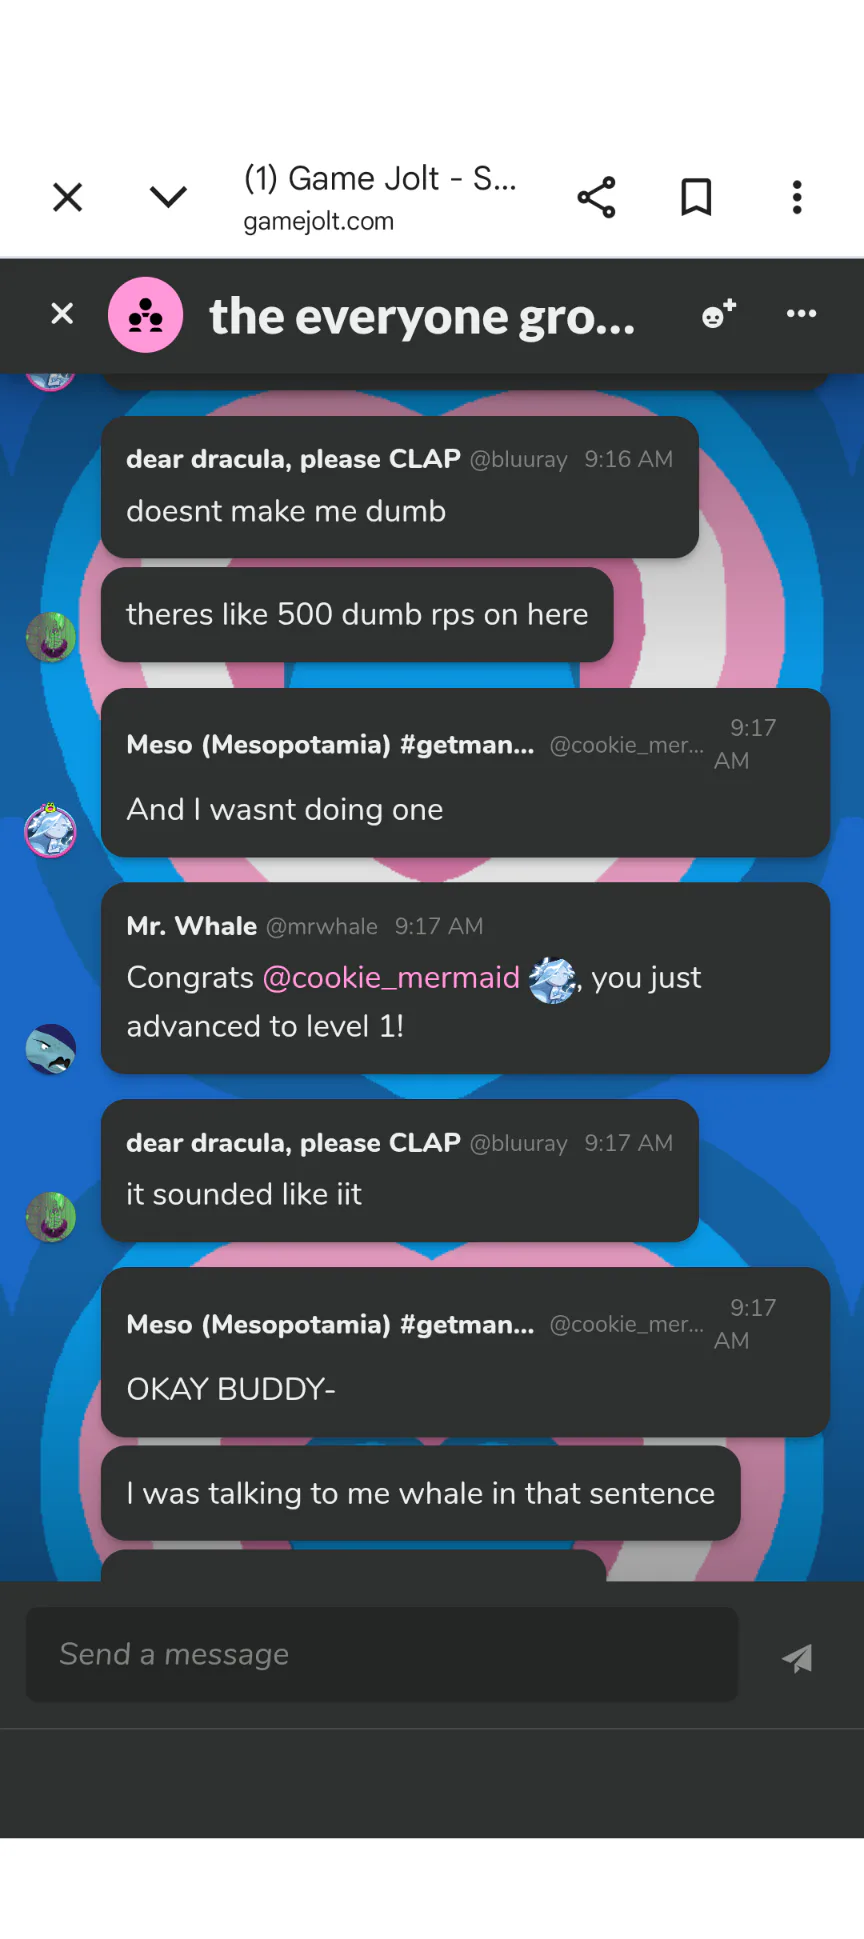Open Mr. Whale's shark avatar
864x1939 pixels.
click(x=51, y=1049)
